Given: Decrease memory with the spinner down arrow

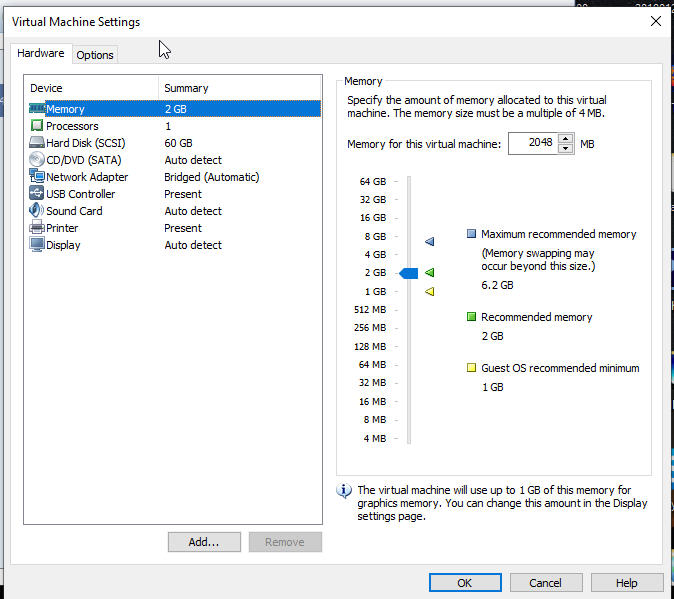Looking at the screenshot, I should (566, 149).
